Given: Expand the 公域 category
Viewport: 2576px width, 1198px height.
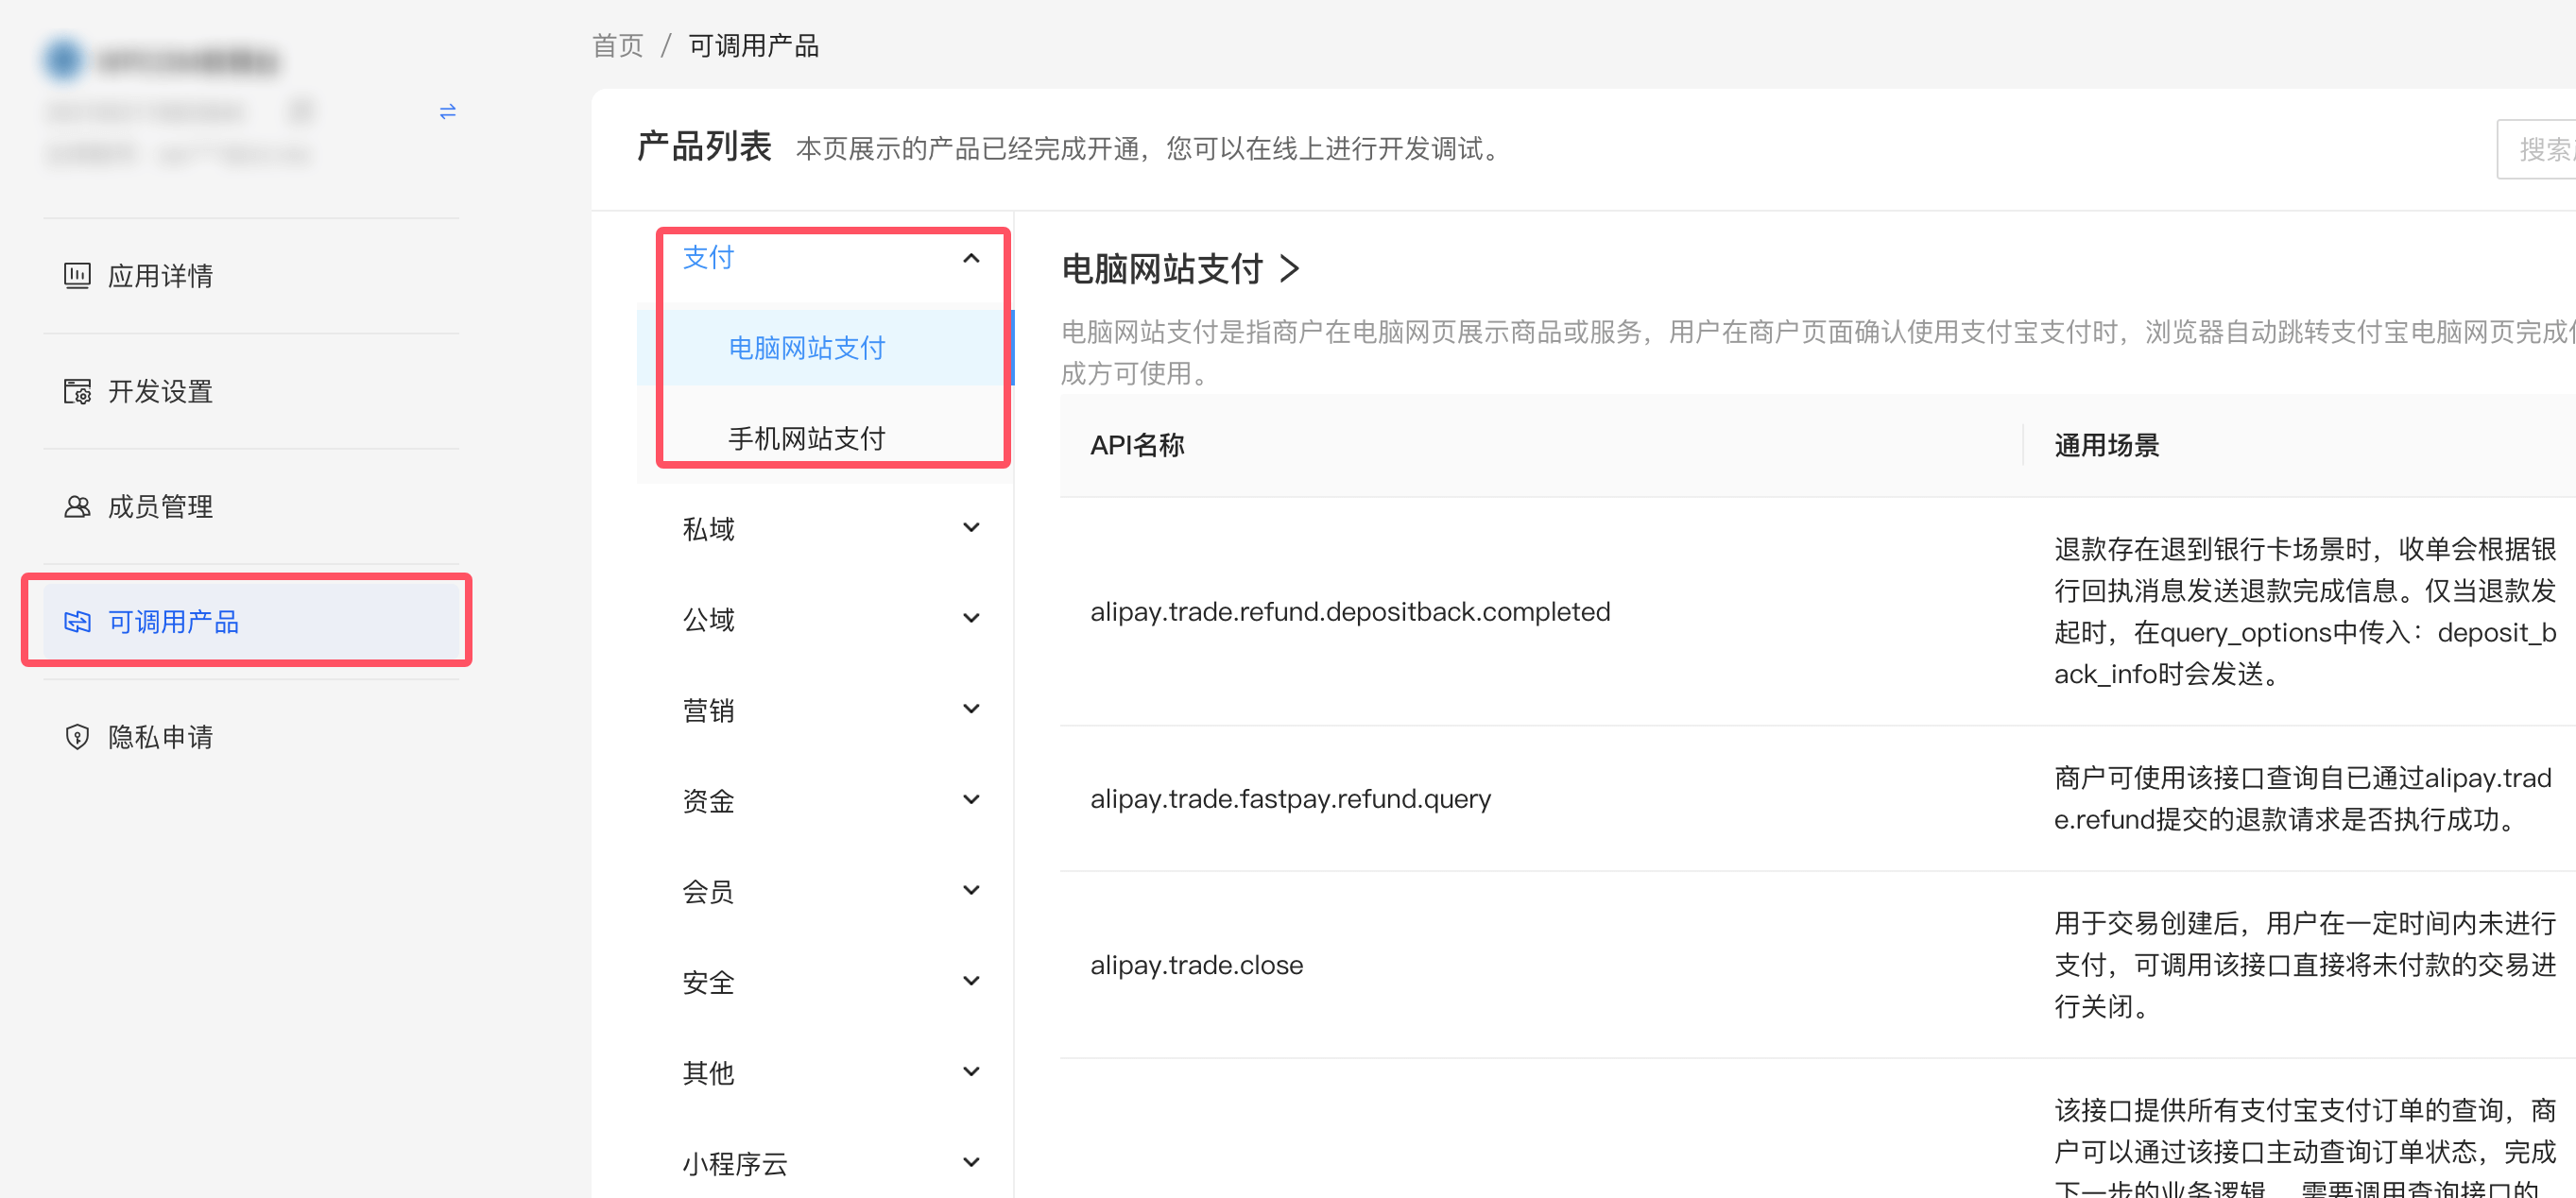Looking at the screenshot, I should pos(826,619).
